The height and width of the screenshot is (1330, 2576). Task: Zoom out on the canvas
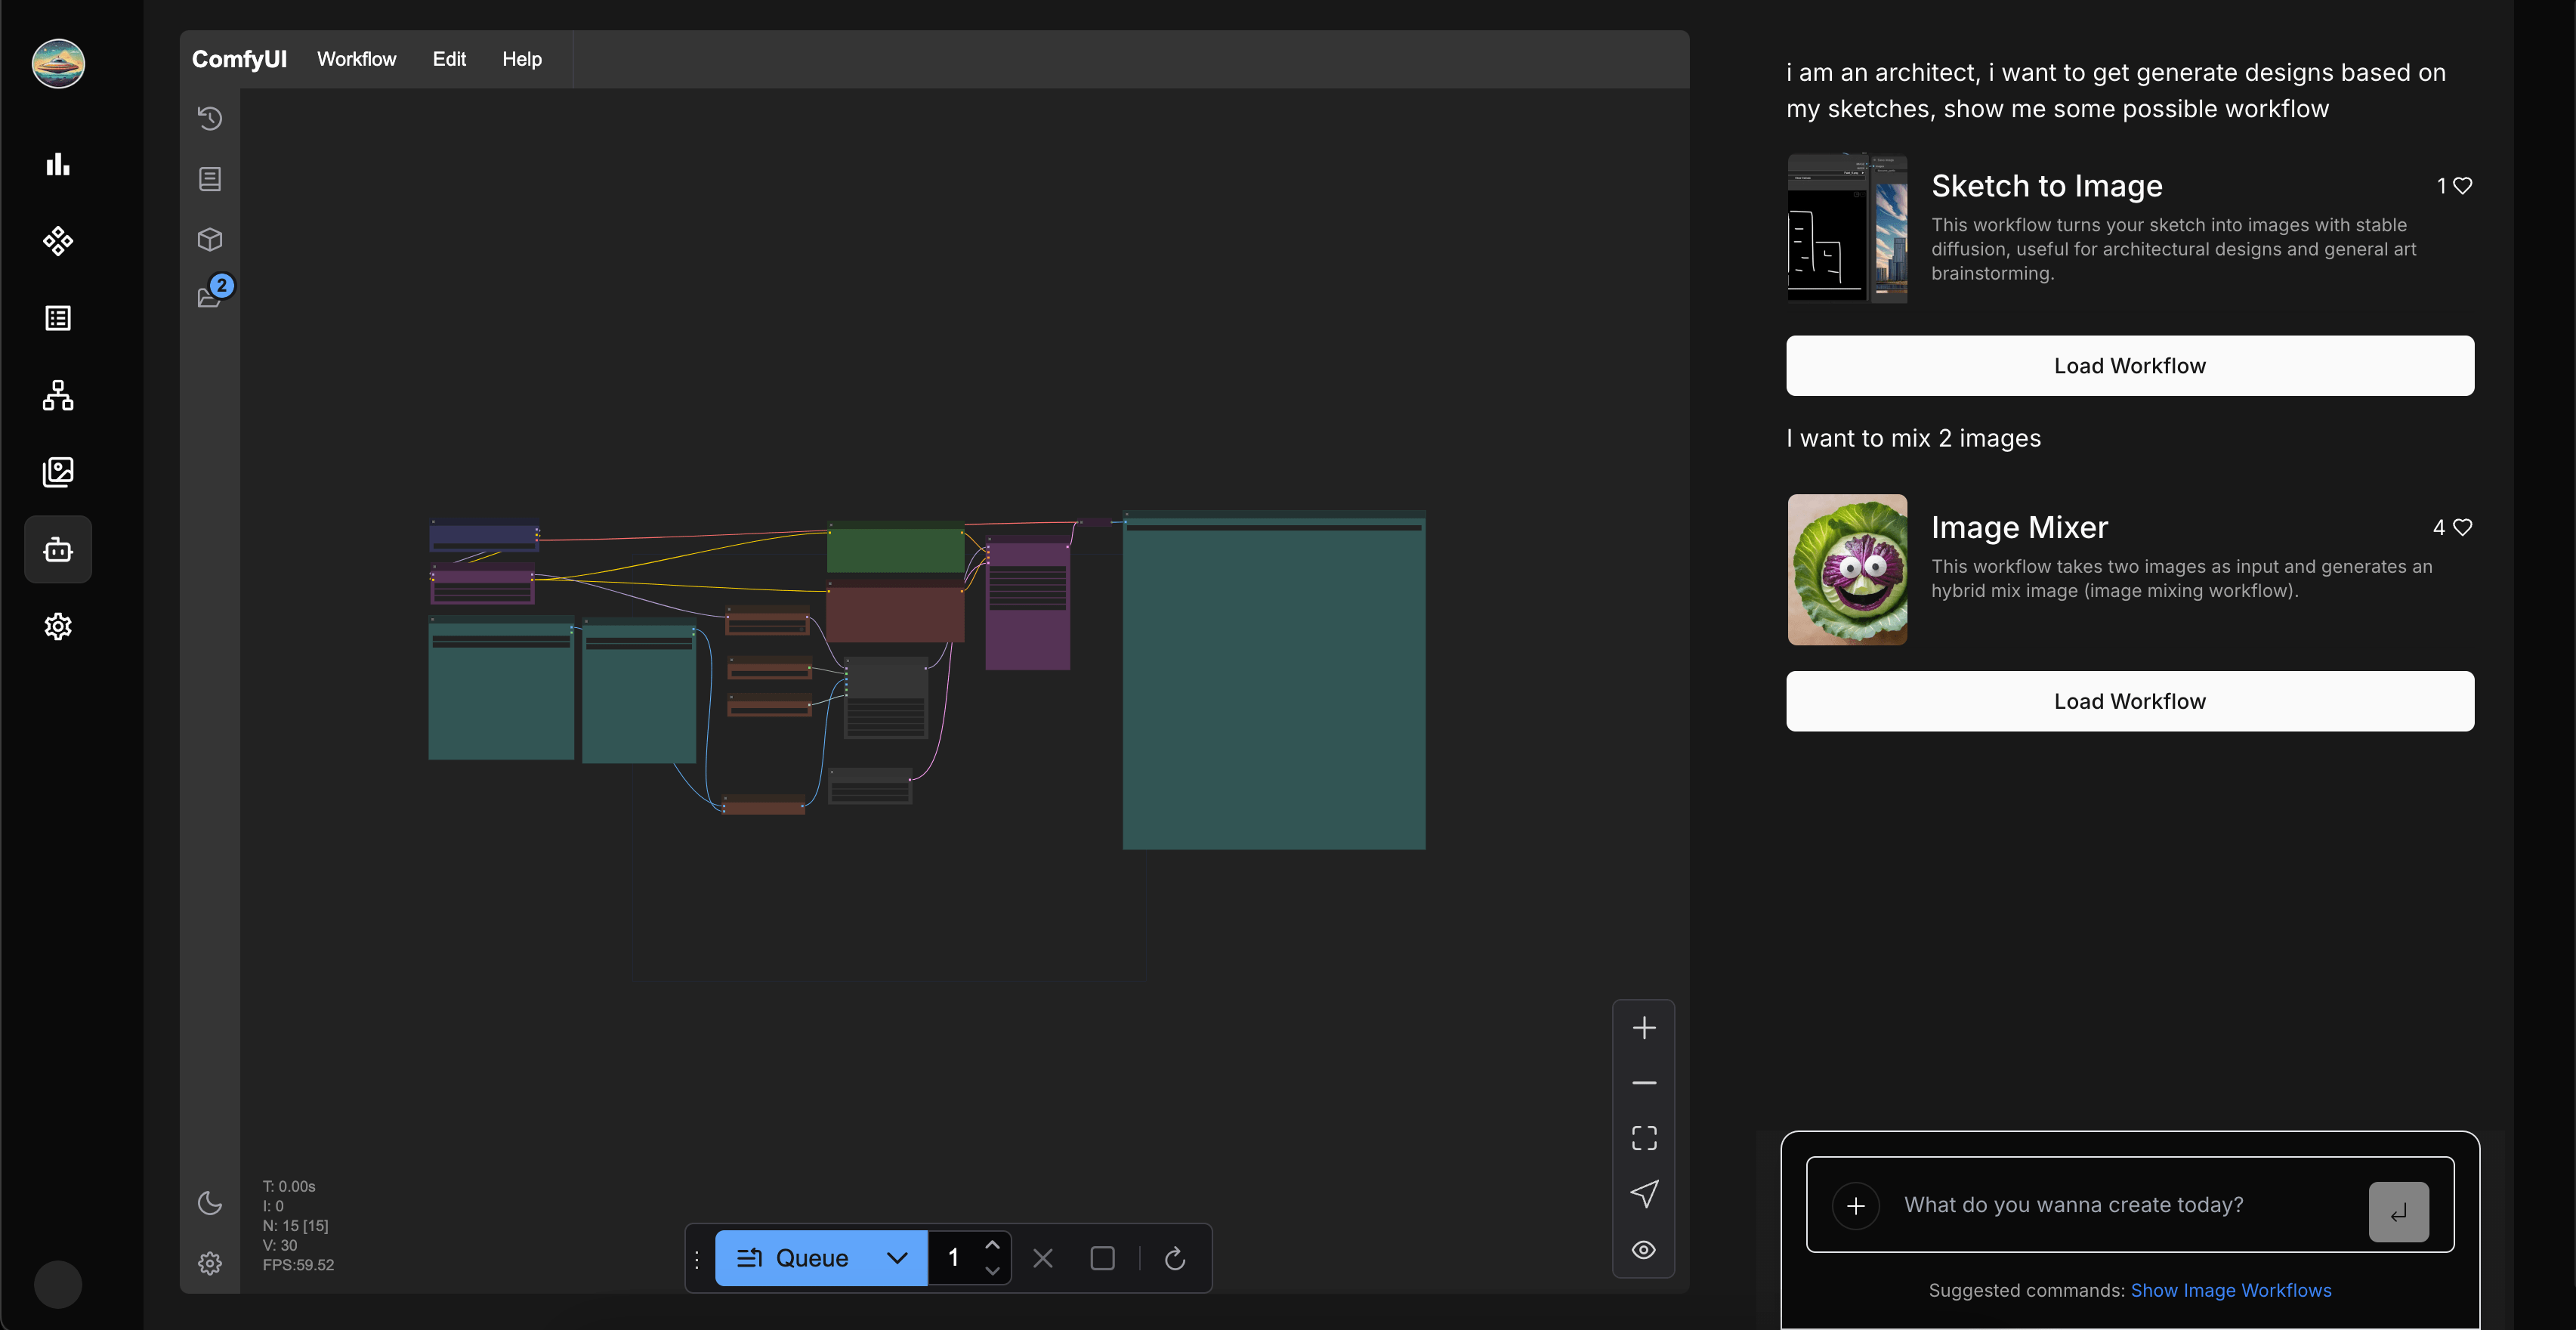coord(1643,1083)
